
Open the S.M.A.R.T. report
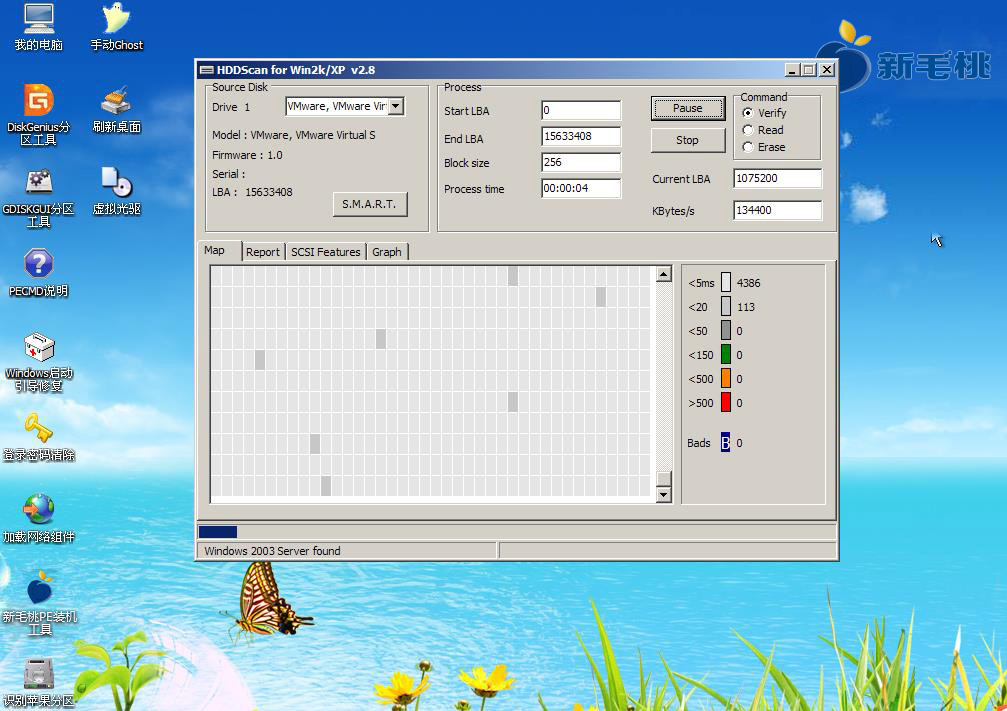coord(370,204)
